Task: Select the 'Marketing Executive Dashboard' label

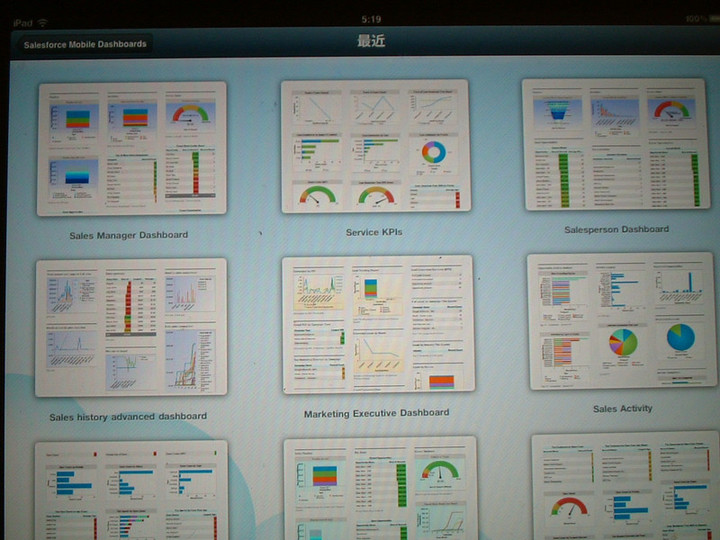Action: pos(377,413)
